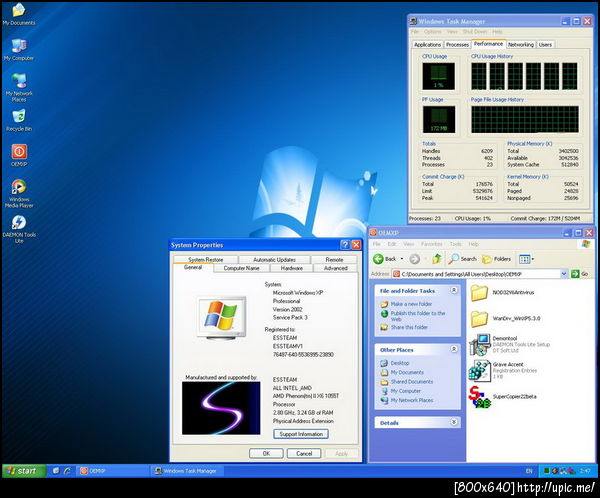Open the Advanced tab in System Properties

tap(336, 268)
